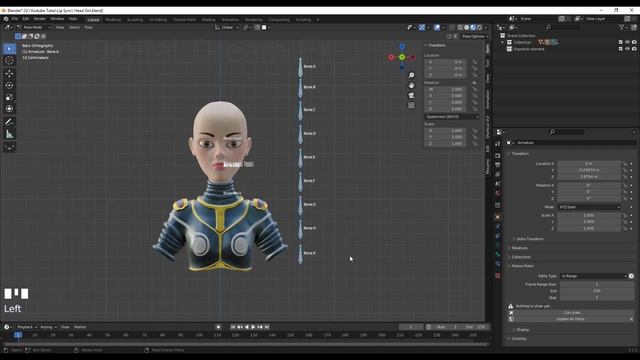Toggle exclude checkbox for Collection row

(x=620, y=42)
